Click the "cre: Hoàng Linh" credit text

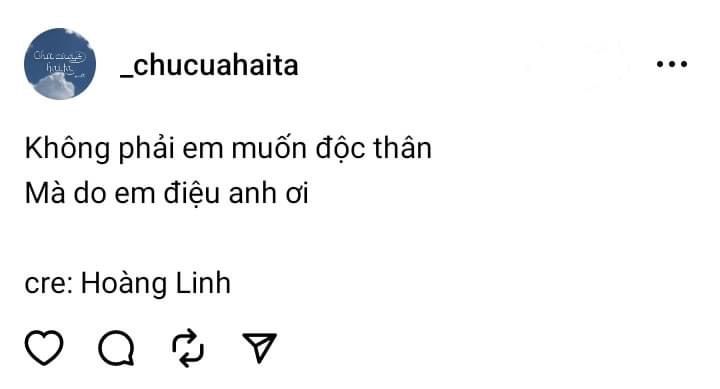[128, 283]
